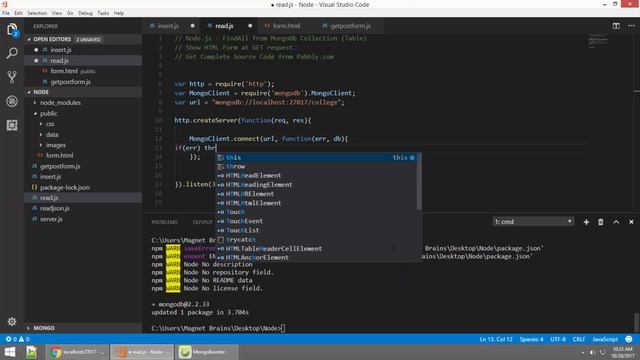640x360 pixels.
Task: Switch to the Problems panel tab
Action: point(164,222)
